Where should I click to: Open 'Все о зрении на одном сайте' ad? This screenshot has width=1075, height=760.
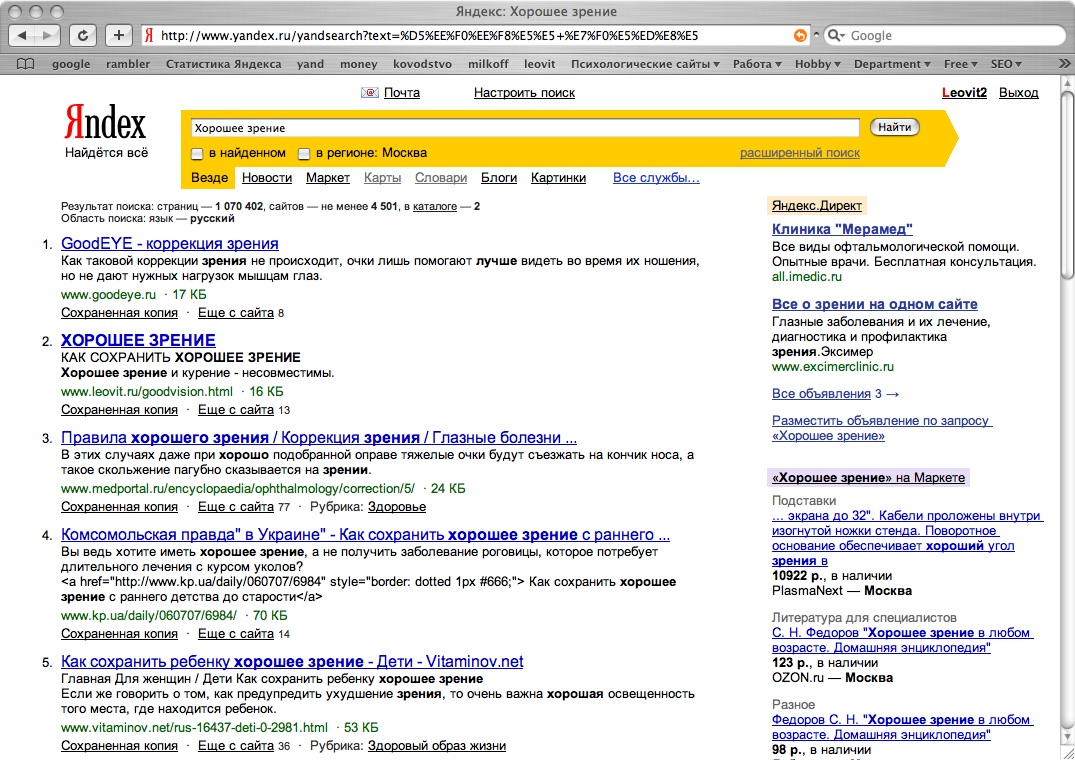(x=875, y=304)
